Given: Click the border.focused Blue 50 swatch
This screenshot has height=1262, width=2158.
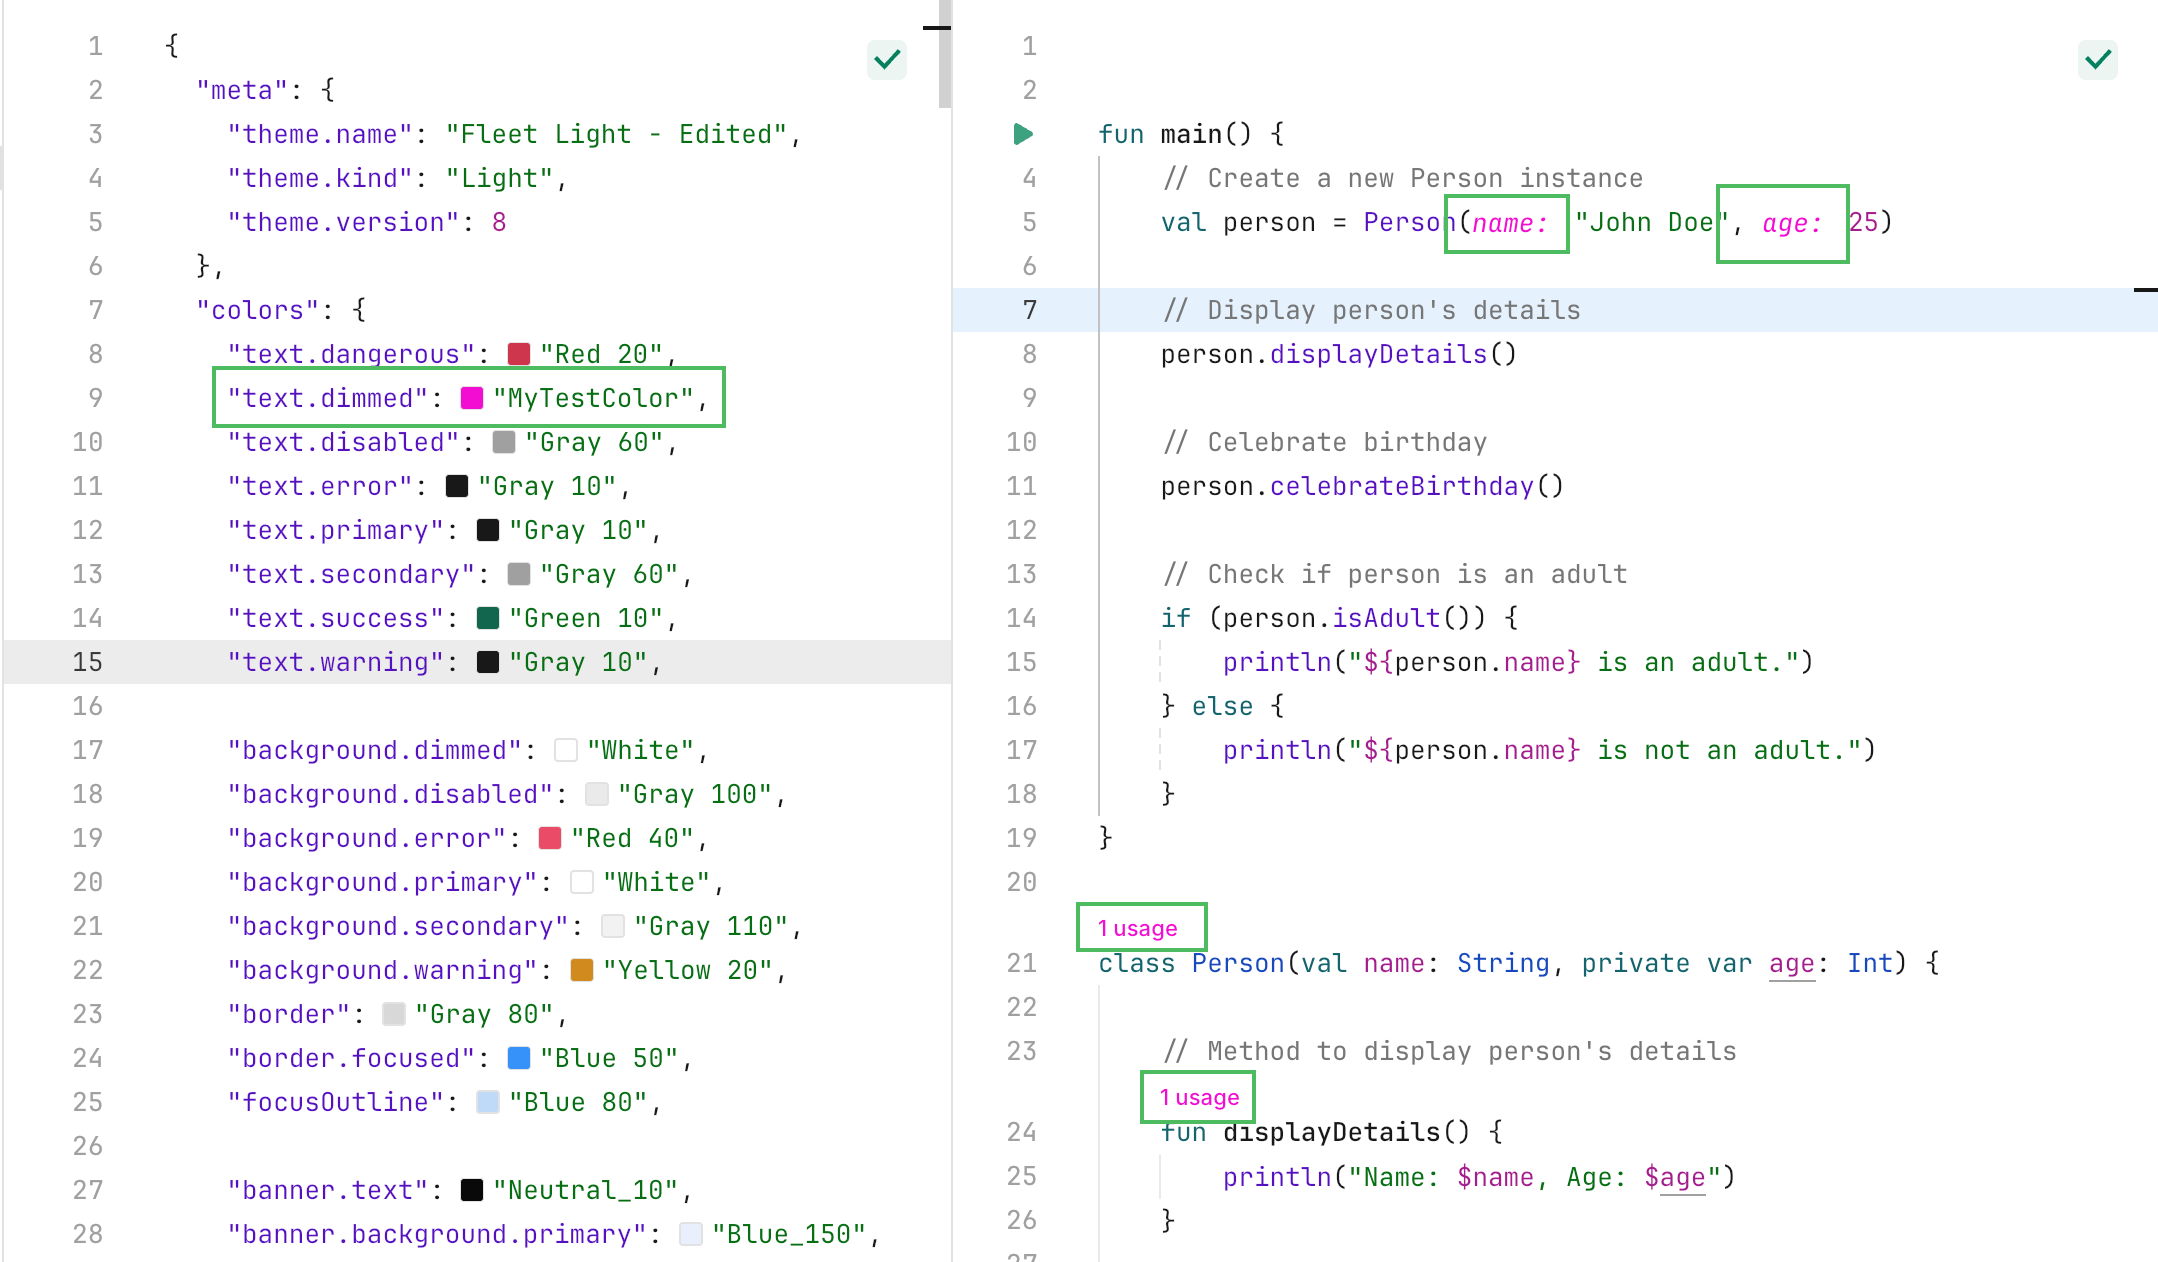Looking at the screenshot, I should click(519, 1058).
